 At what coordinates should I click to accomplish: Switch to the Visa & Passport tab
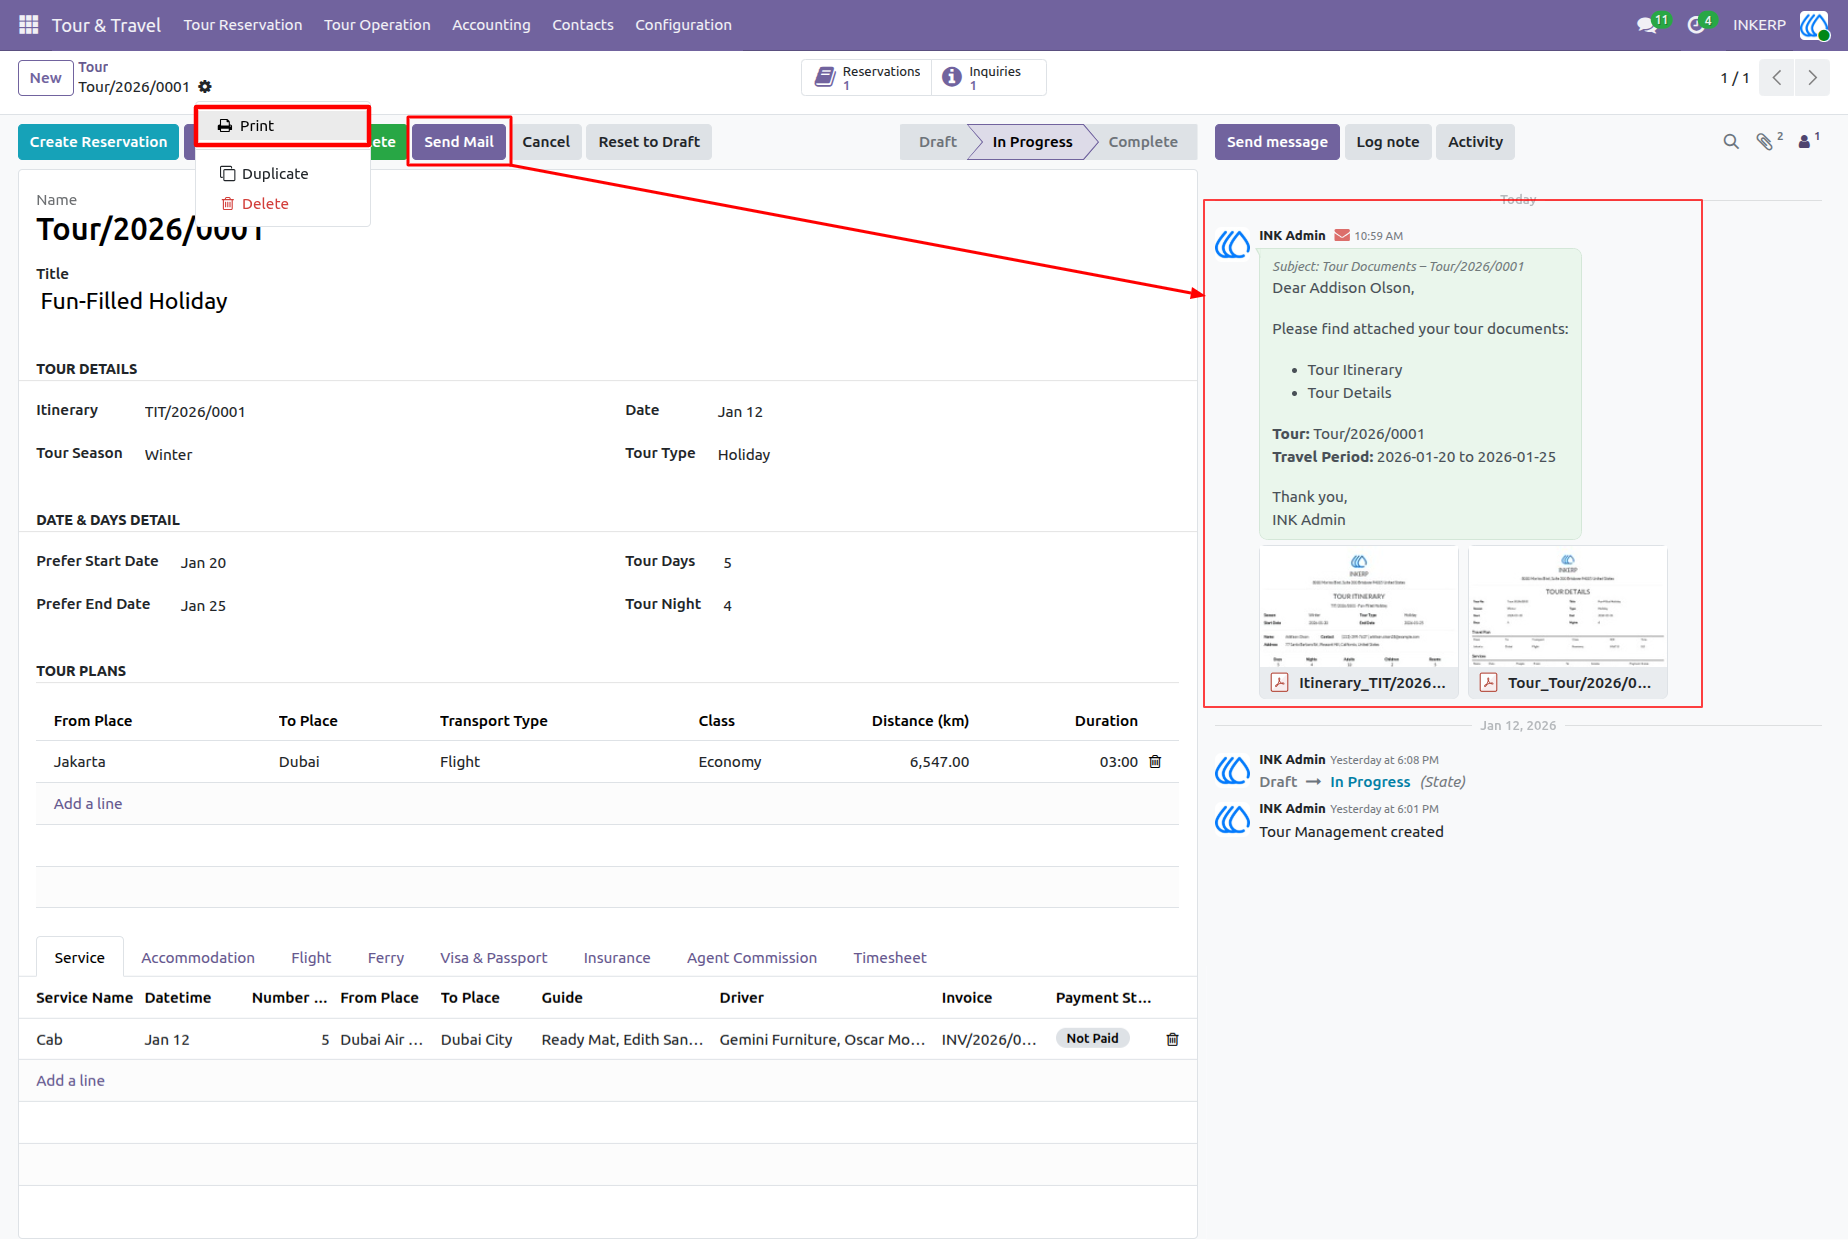pos(494,958)
